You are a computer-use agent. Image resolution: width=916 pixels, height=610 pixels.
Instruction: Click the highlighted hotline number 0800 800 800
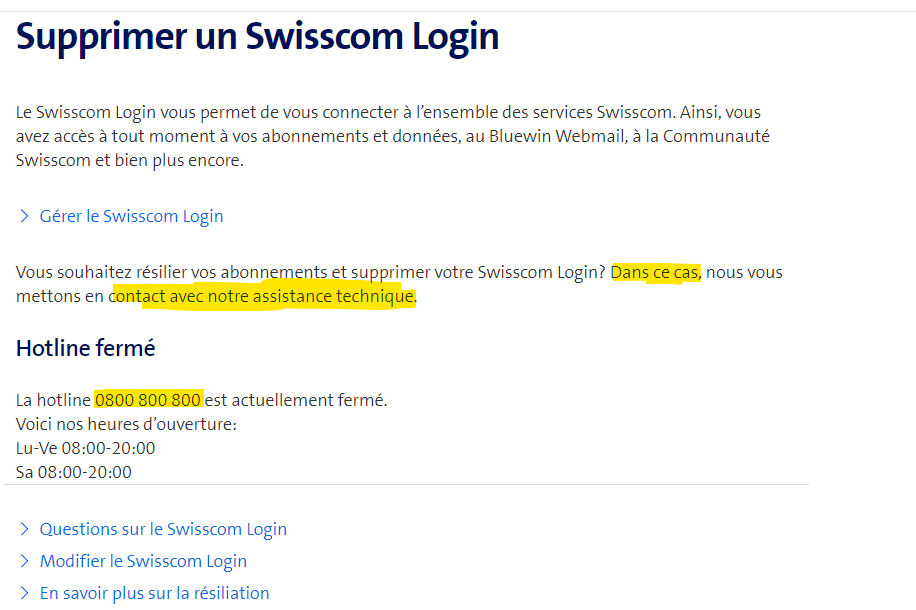click(148, 400)
